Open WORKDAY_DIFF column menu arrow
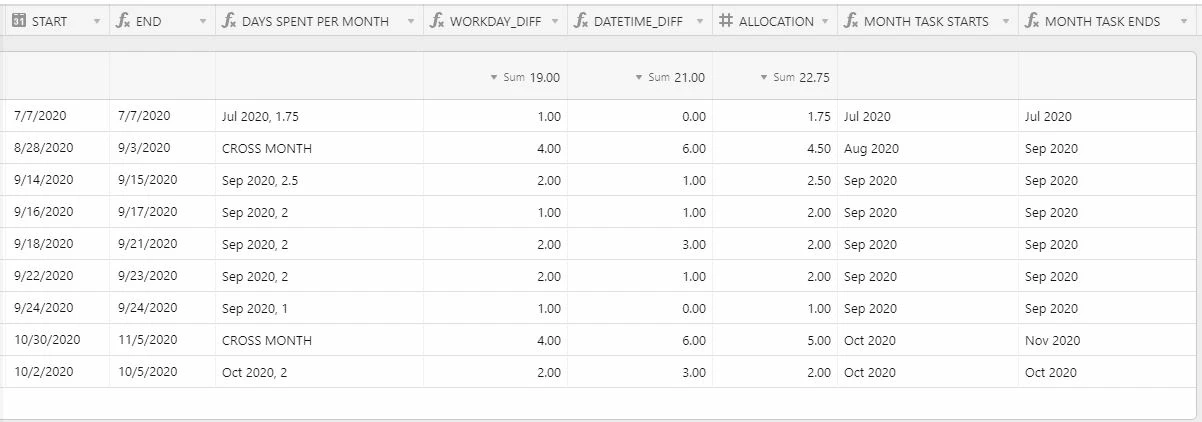 [x=554, y=22]
